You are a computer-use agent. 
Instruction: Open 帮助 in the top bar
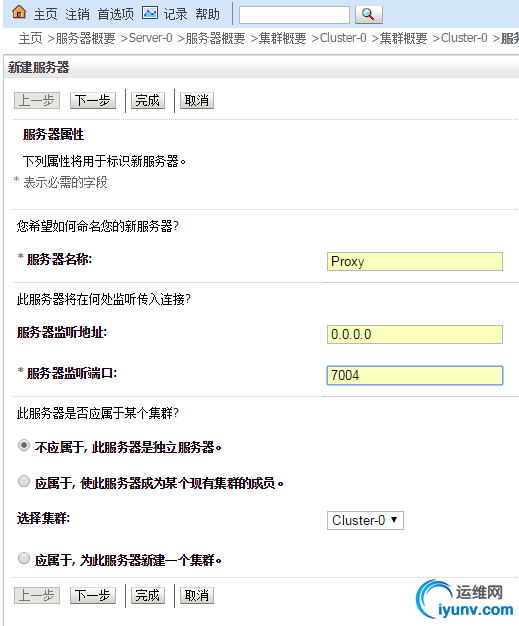click(x=208, y=14)
